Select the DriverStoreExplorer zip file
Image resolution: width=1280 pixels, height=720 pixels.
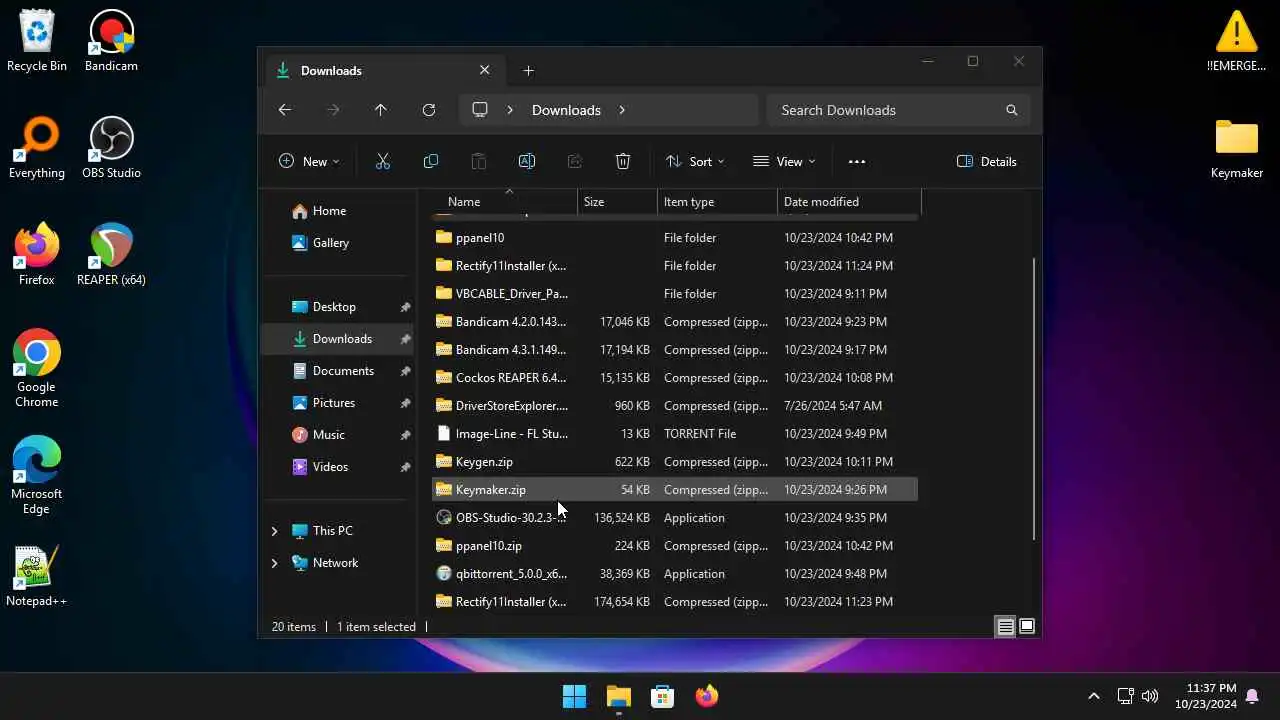675,406
